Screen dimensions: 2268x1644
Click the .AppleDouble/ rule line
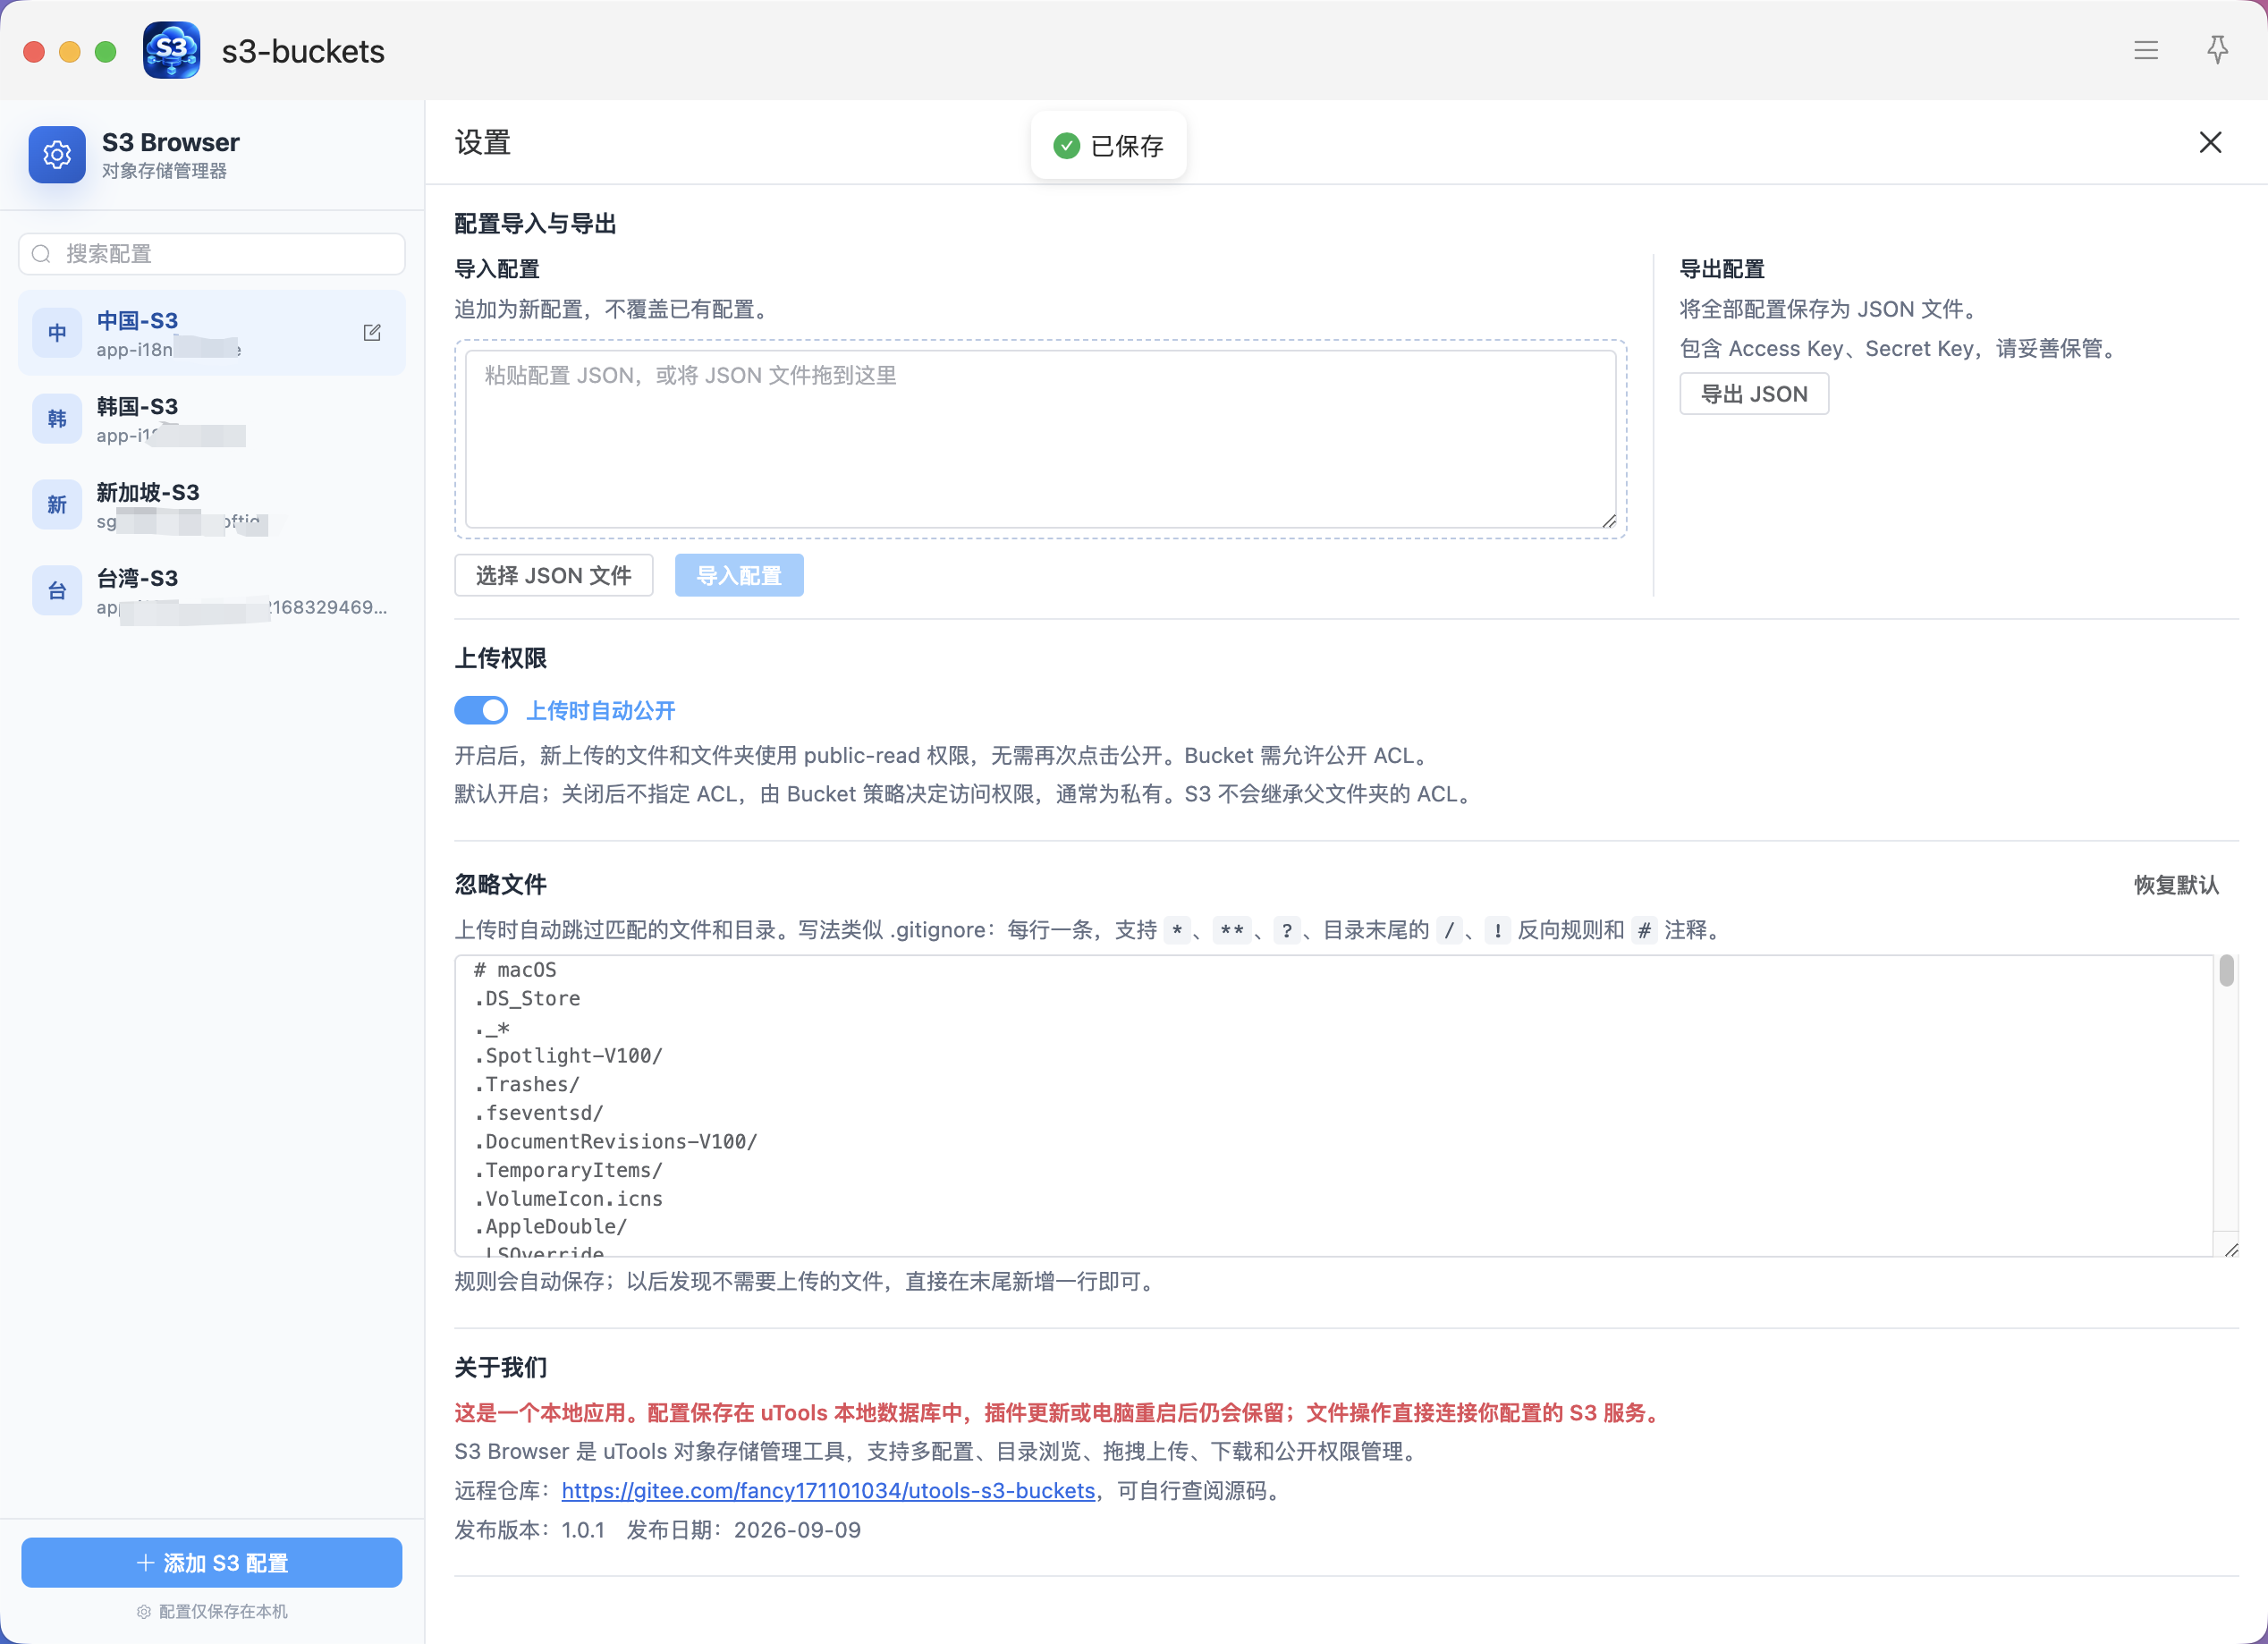click(551, 1227)
